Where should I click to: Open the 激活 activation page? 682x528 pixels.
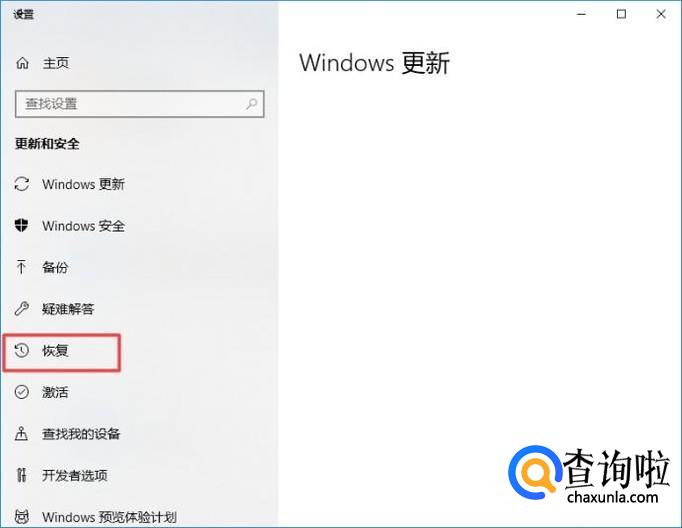click(x=55, y=392)
